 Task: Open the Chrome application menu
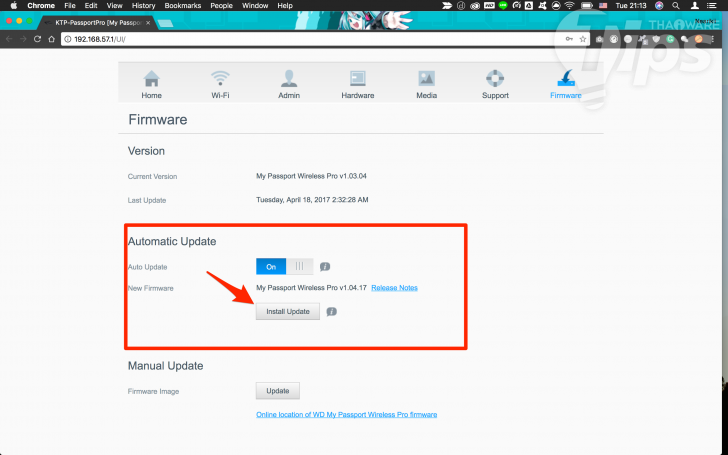(x=41, y=6)
